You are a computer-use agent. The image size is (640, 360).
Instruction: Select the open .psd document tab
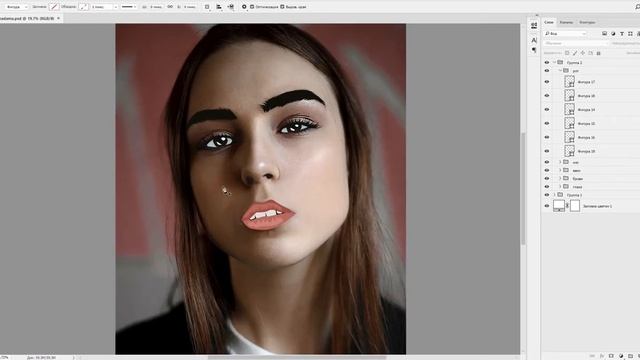click(x=27, y=18)
